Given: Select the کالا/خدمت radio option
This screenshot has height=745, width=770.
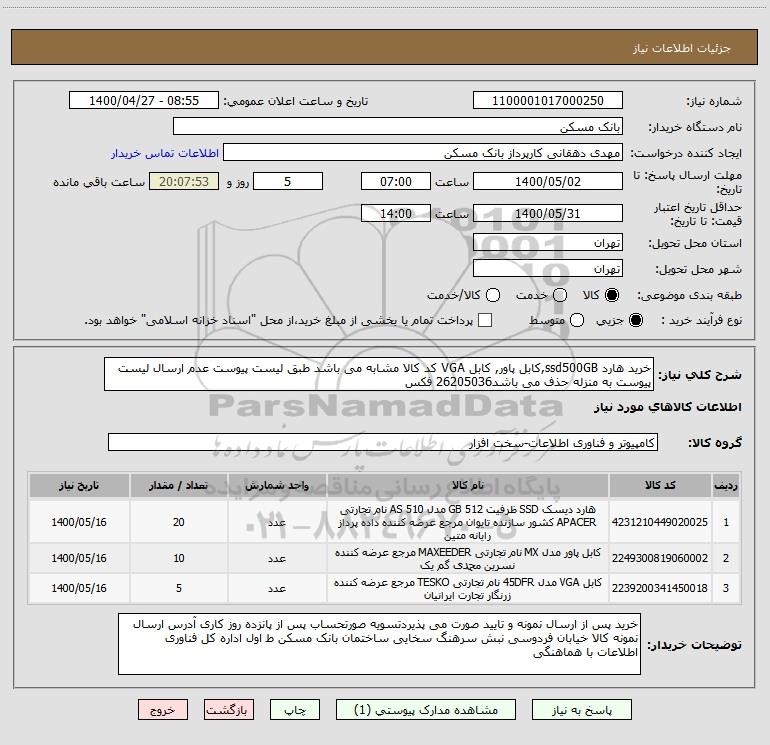Looking at the screenshot, I should [493, 295].
